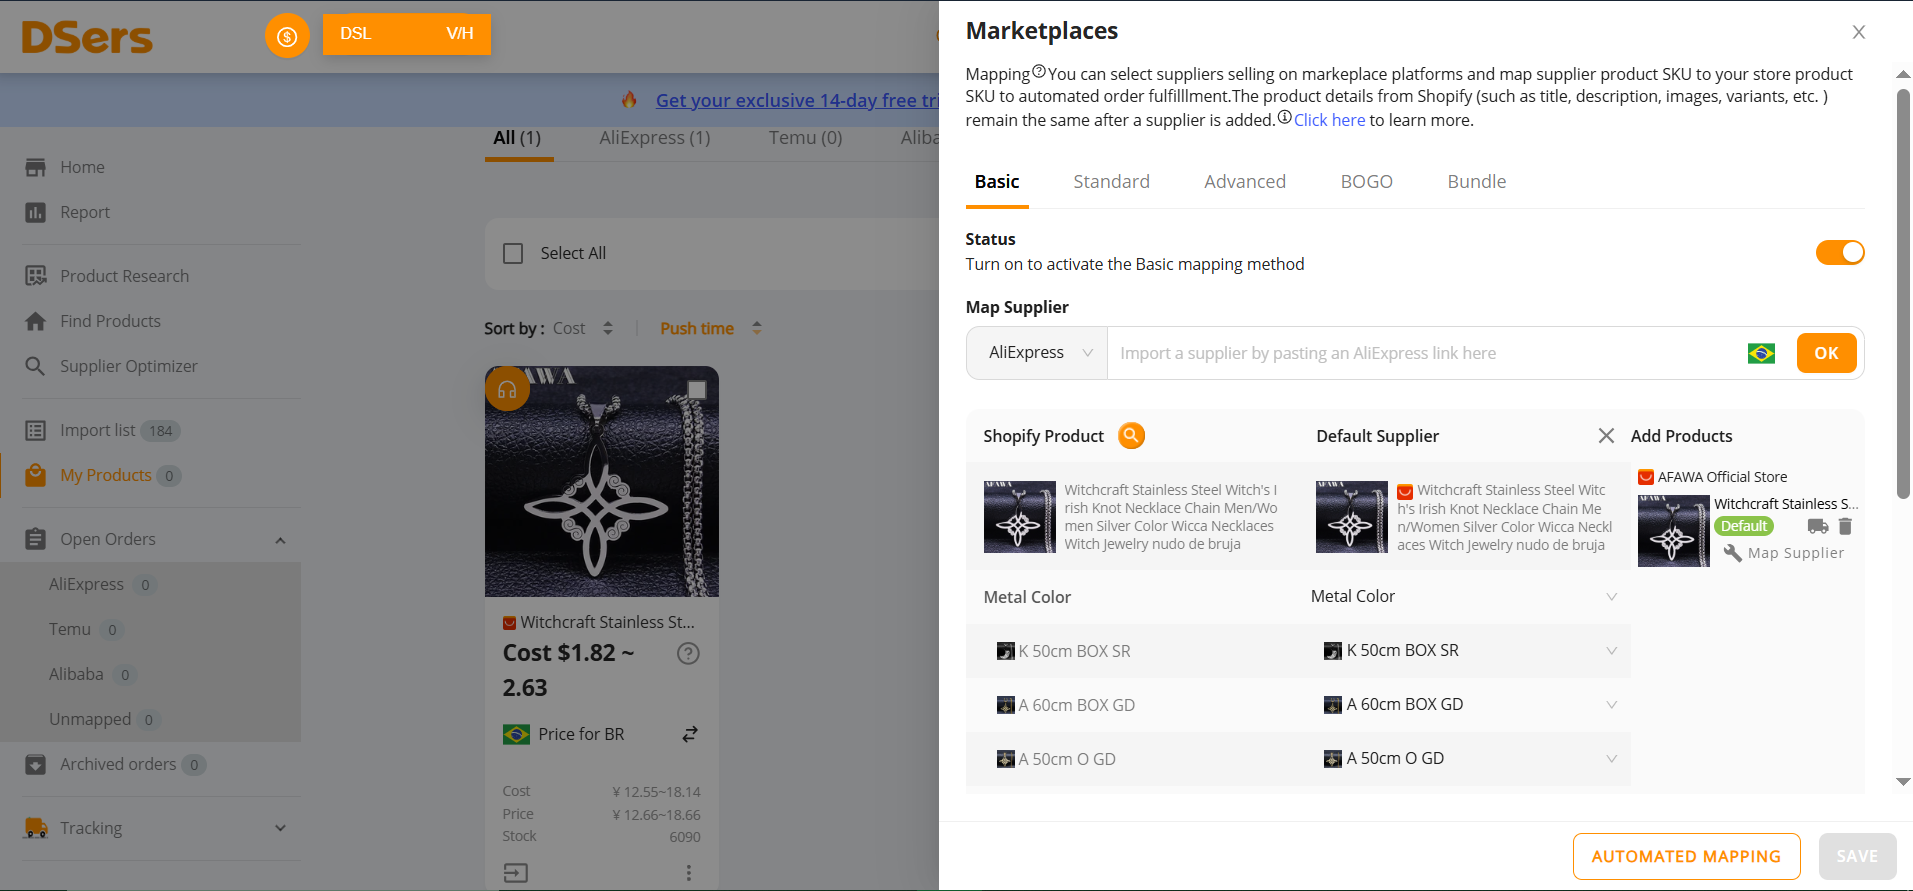Click the AUTOMATED MAPPING button
Screen dimensions: 1913x891
click(x=1686, y=856)
